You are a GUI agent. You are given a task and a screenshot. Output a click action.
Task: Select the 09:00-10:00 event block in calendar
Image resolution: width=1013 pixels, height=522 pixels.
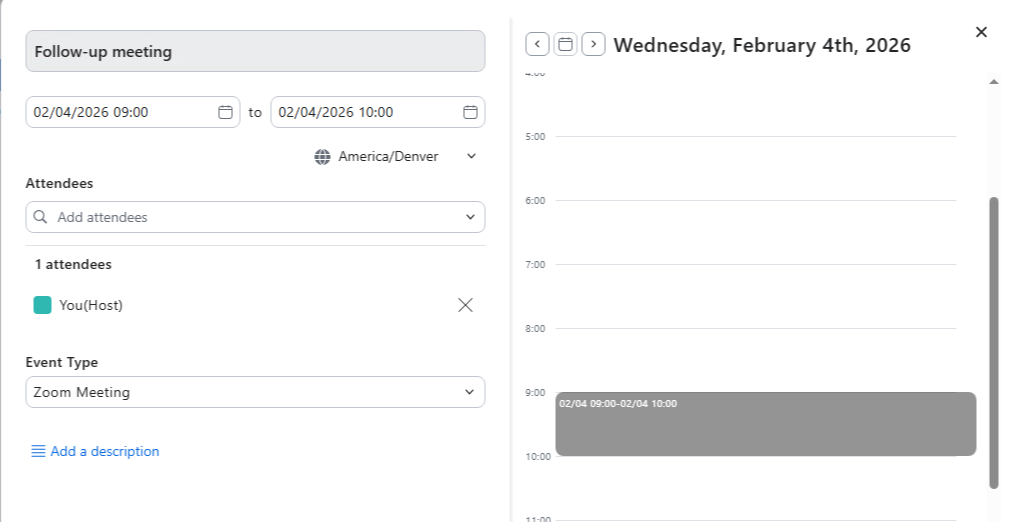click(765, 424)
